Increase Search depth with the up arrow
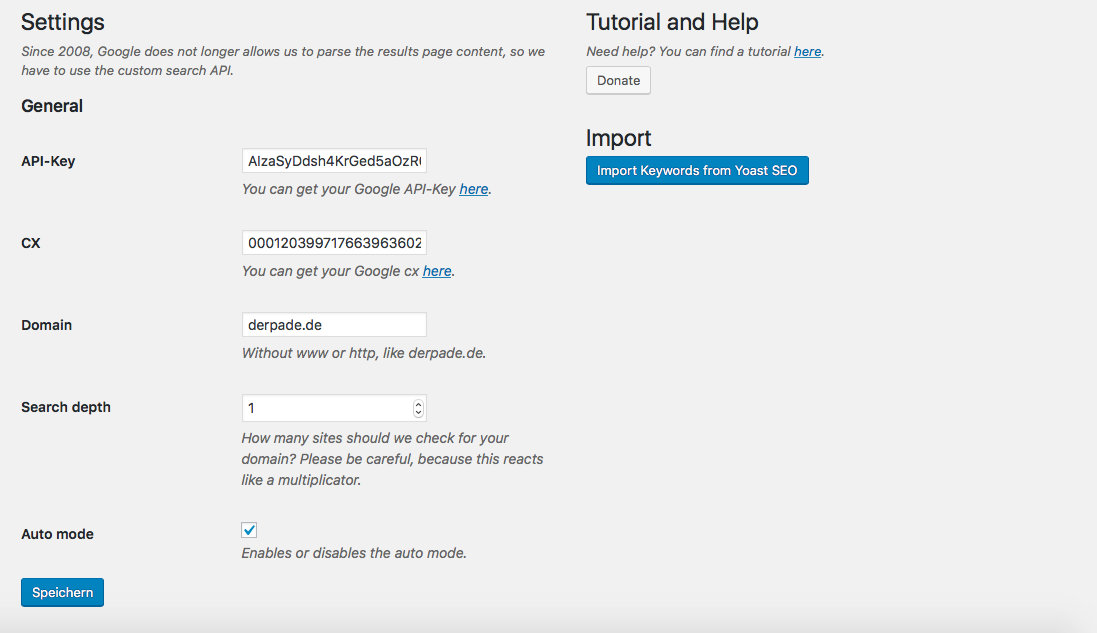1097x633 pixels. (x=418, y=404)
